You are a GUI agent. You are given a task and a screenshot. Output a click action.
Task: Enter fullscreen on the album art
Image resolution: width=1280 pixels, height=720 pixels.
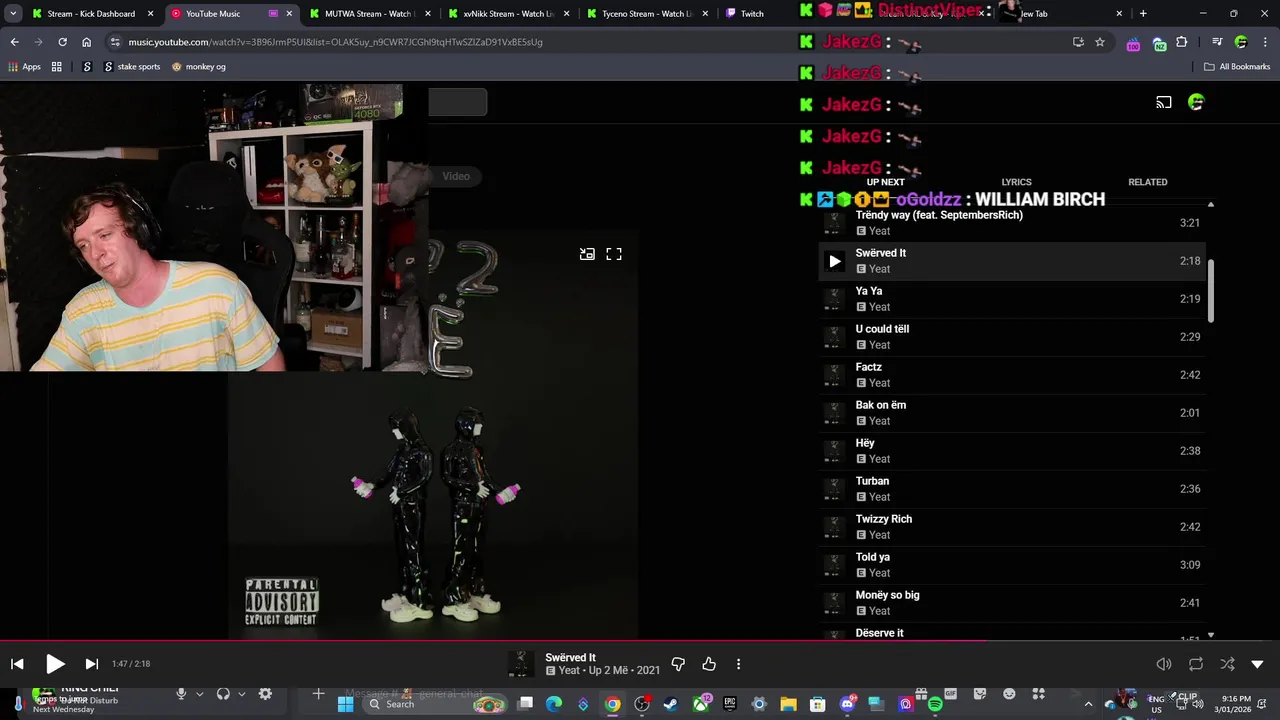tap(614, 254)
